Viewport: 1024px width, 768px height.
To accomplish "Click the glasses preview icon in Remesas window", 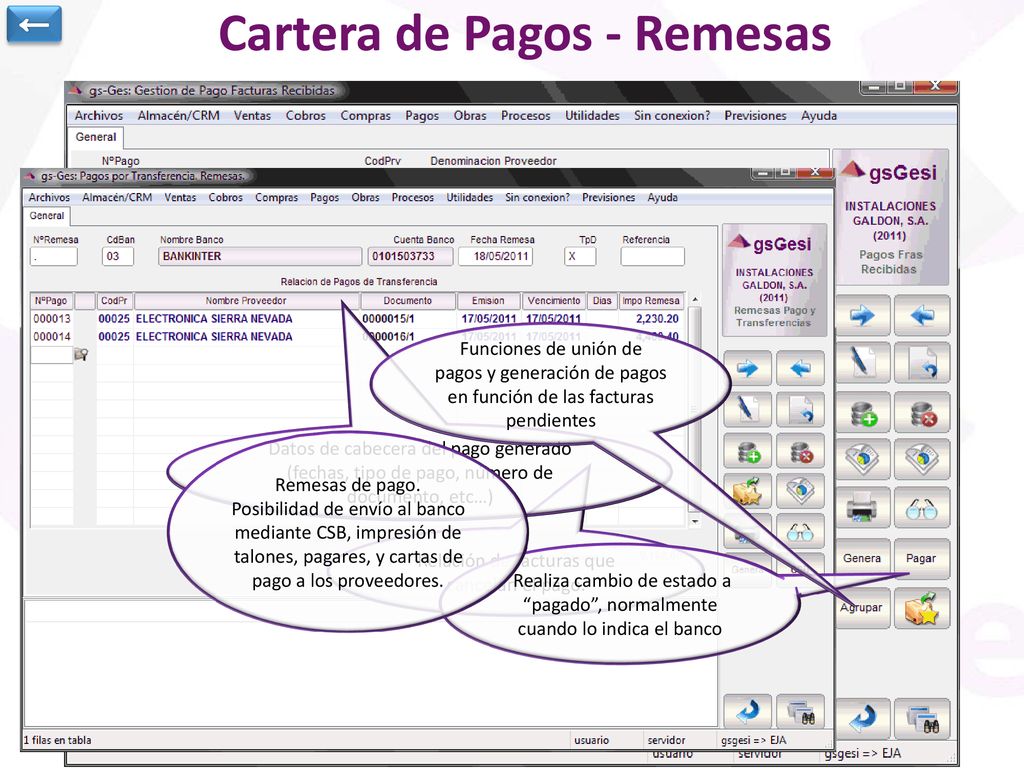I will tap(800, 532).
